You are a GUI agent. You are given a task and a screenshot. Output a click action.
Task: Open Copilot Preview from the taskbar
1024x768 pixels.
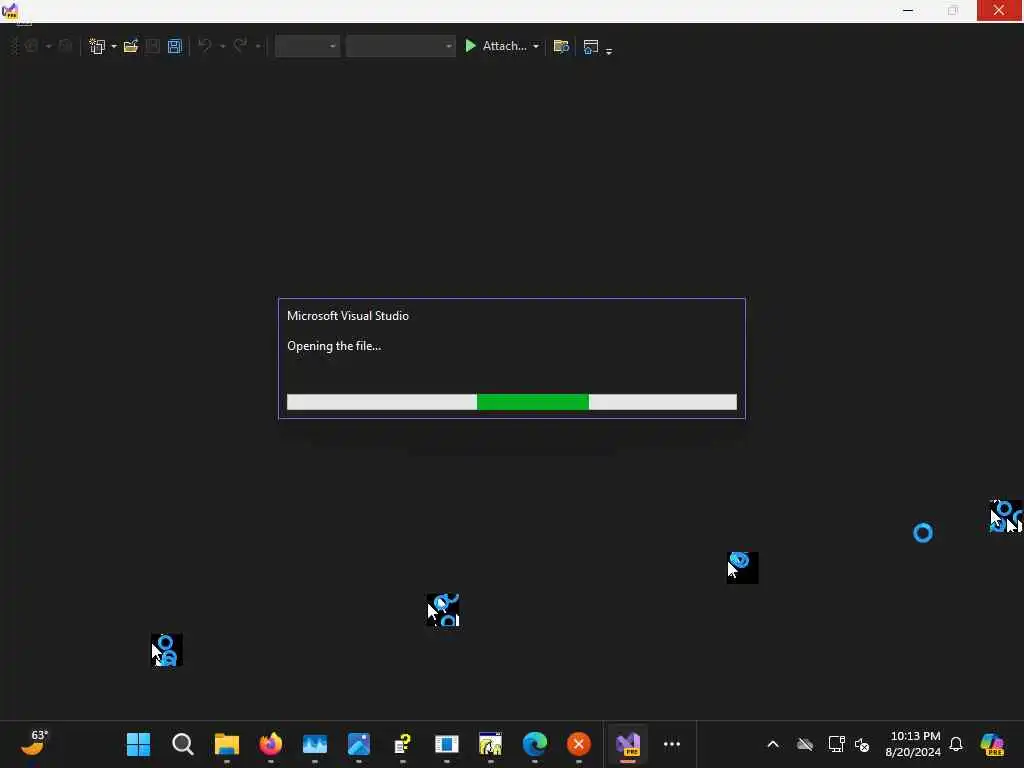tap(992, 744)
